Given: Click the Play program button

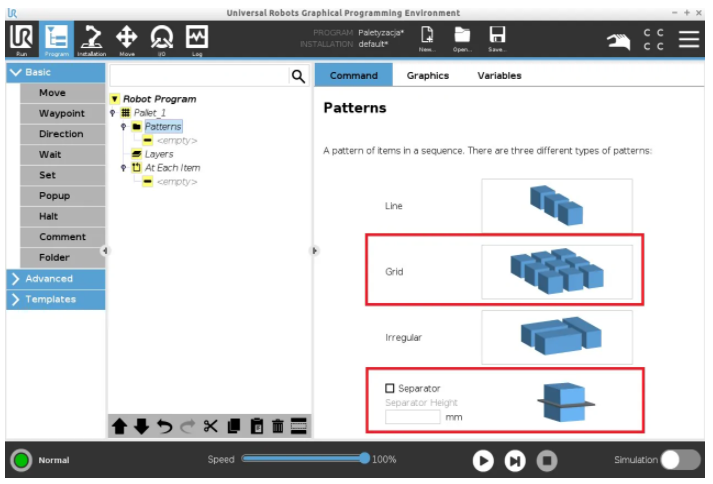Looking at the screenshot, I should [x=483, y=461].
